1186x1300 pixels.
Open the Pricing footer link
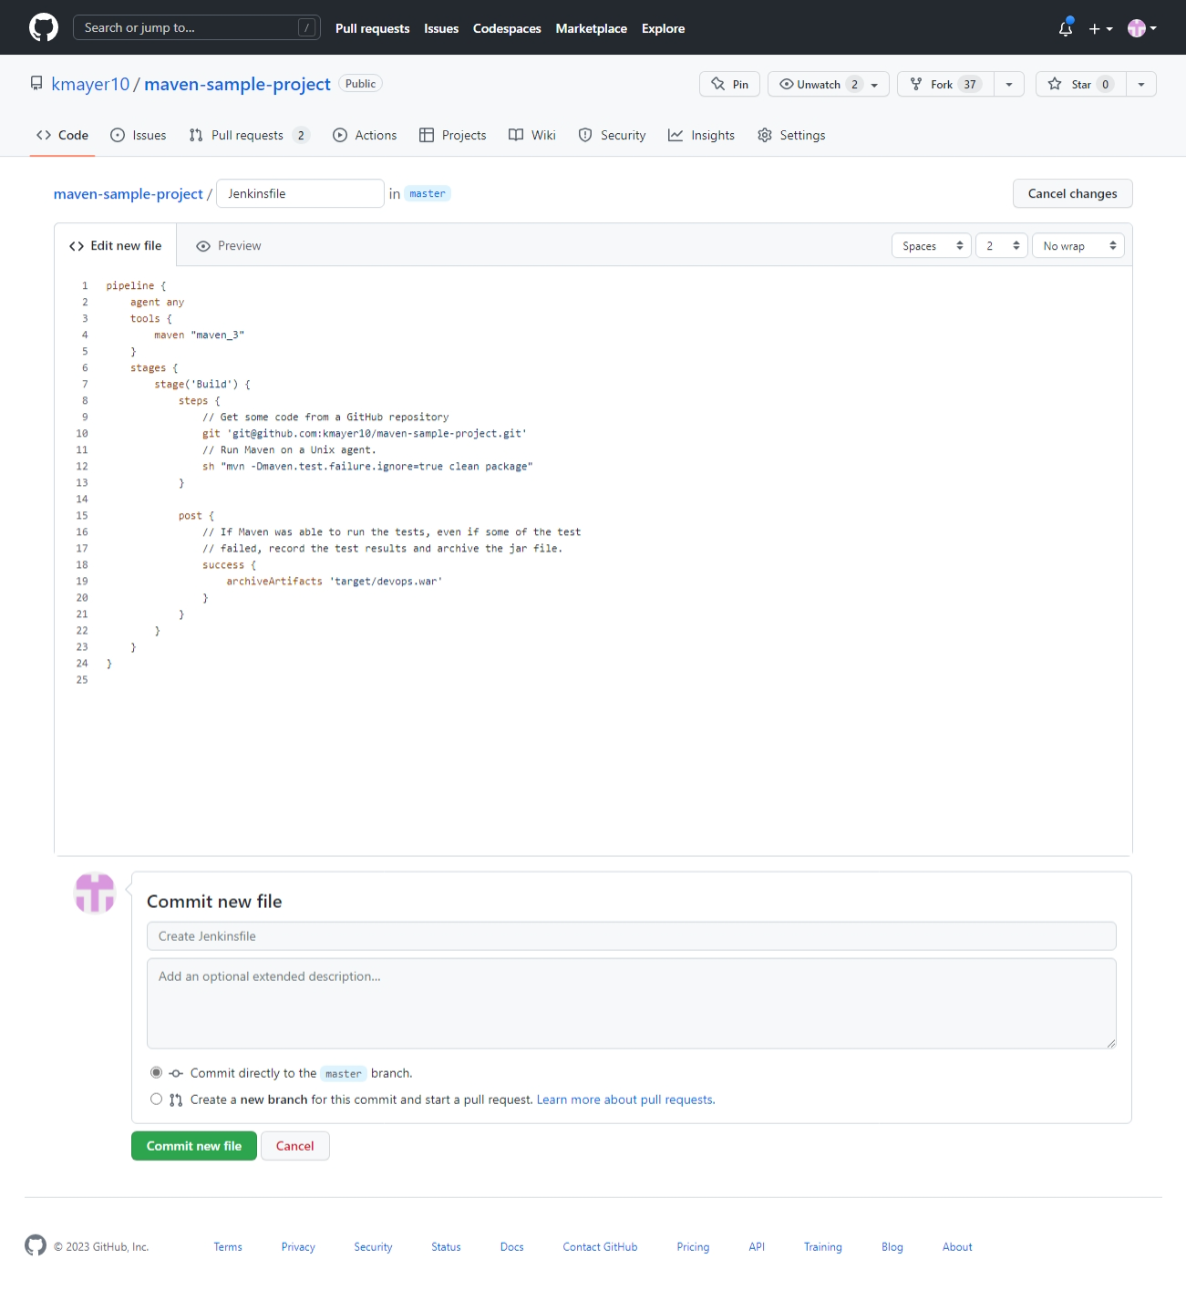(693, 1247)
